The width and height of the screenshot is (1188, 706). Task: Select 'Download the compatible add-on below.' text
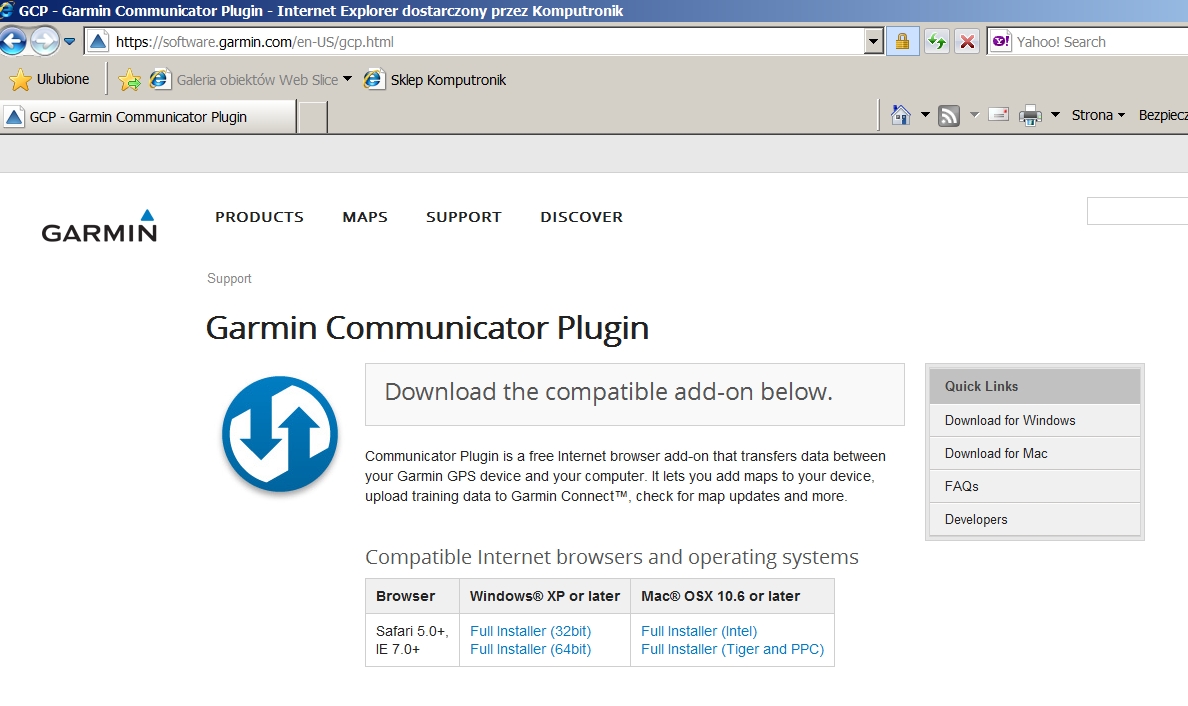coord(608,392)
